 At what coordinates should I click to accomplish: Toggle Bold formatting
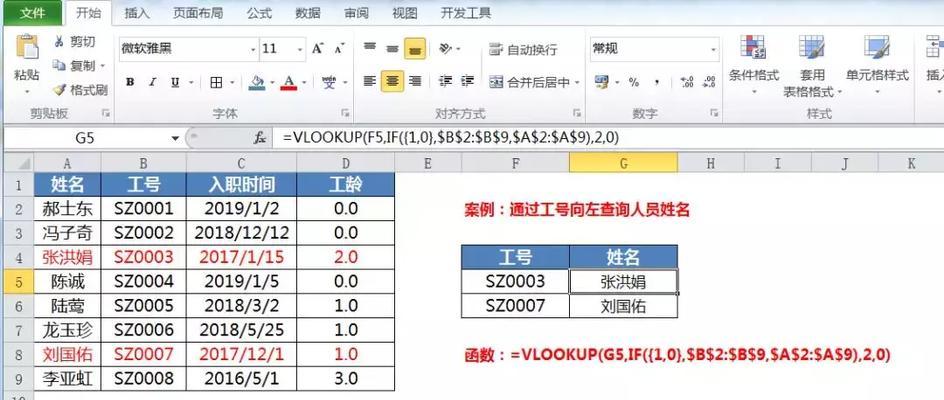[x=129, y=82]
